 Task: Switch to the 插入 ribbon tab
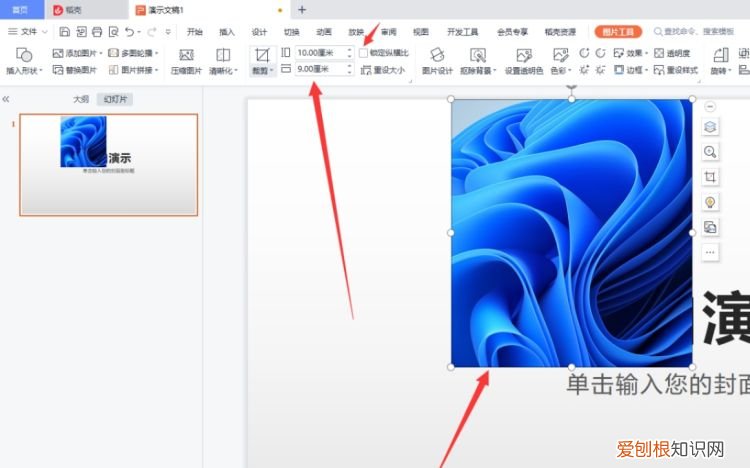227,32
